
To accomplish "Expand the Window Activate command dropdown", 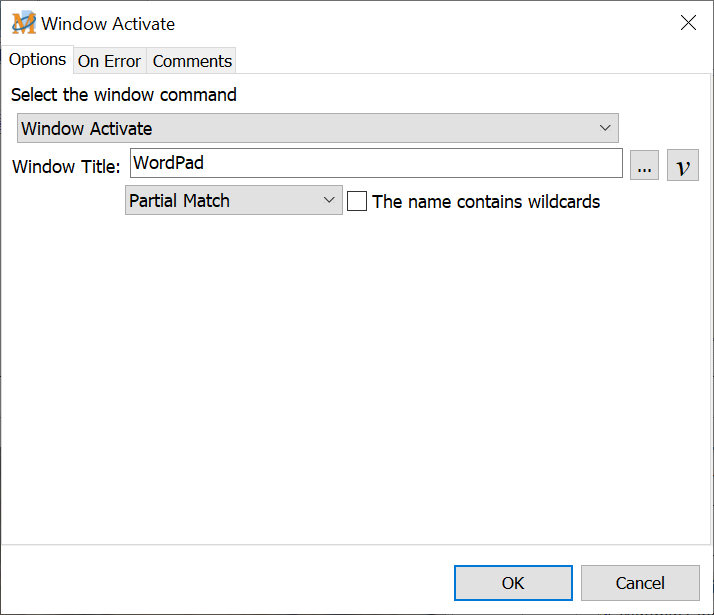I will 317,128.
